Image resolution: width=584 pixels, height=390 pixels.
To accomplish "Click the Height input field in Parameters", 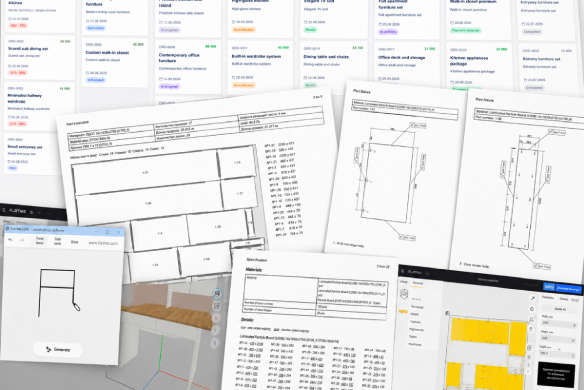I will [558, 338].
